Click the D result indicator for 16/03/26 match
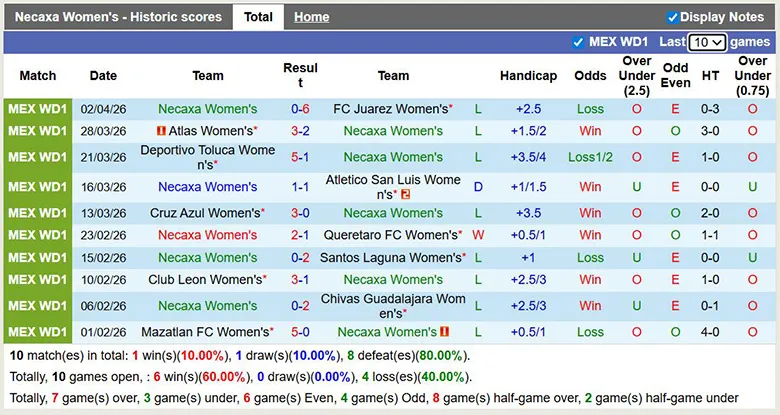The image size is (780, 415). point(478,187)
